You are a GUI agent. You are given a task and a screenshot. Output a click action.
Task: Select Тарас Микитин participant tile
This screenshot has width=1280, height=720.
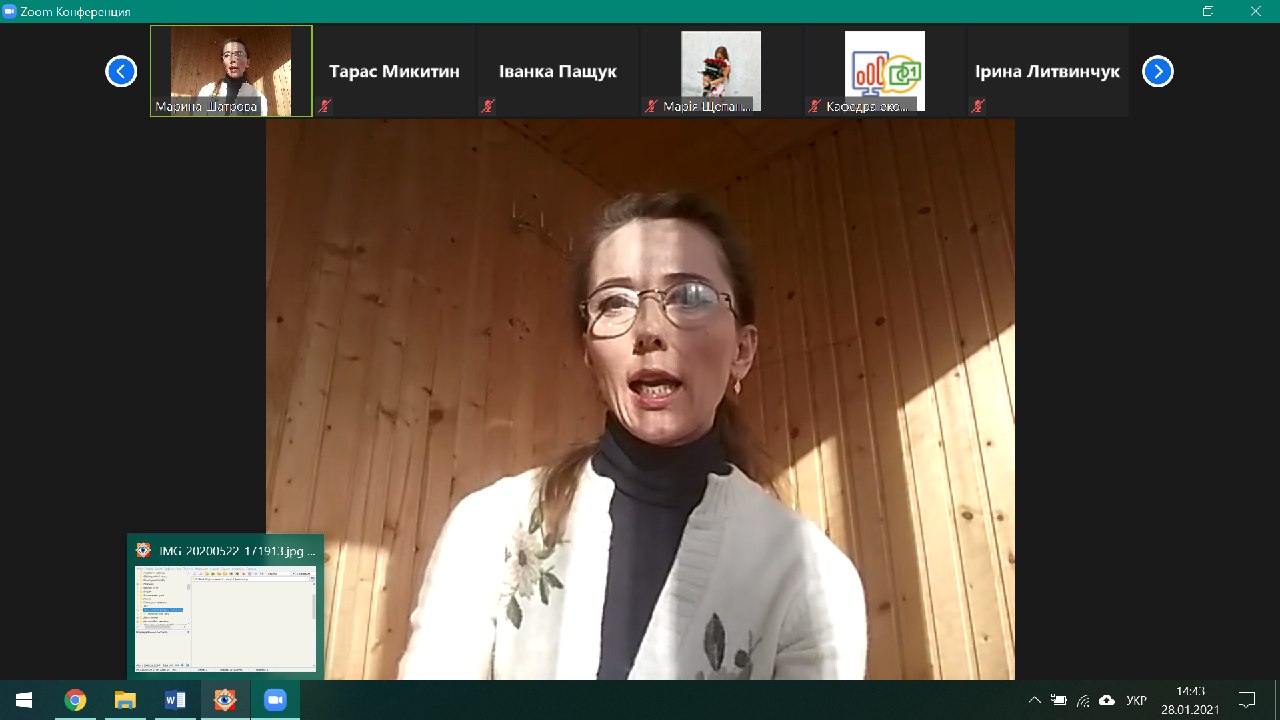(x=395, y=71)
